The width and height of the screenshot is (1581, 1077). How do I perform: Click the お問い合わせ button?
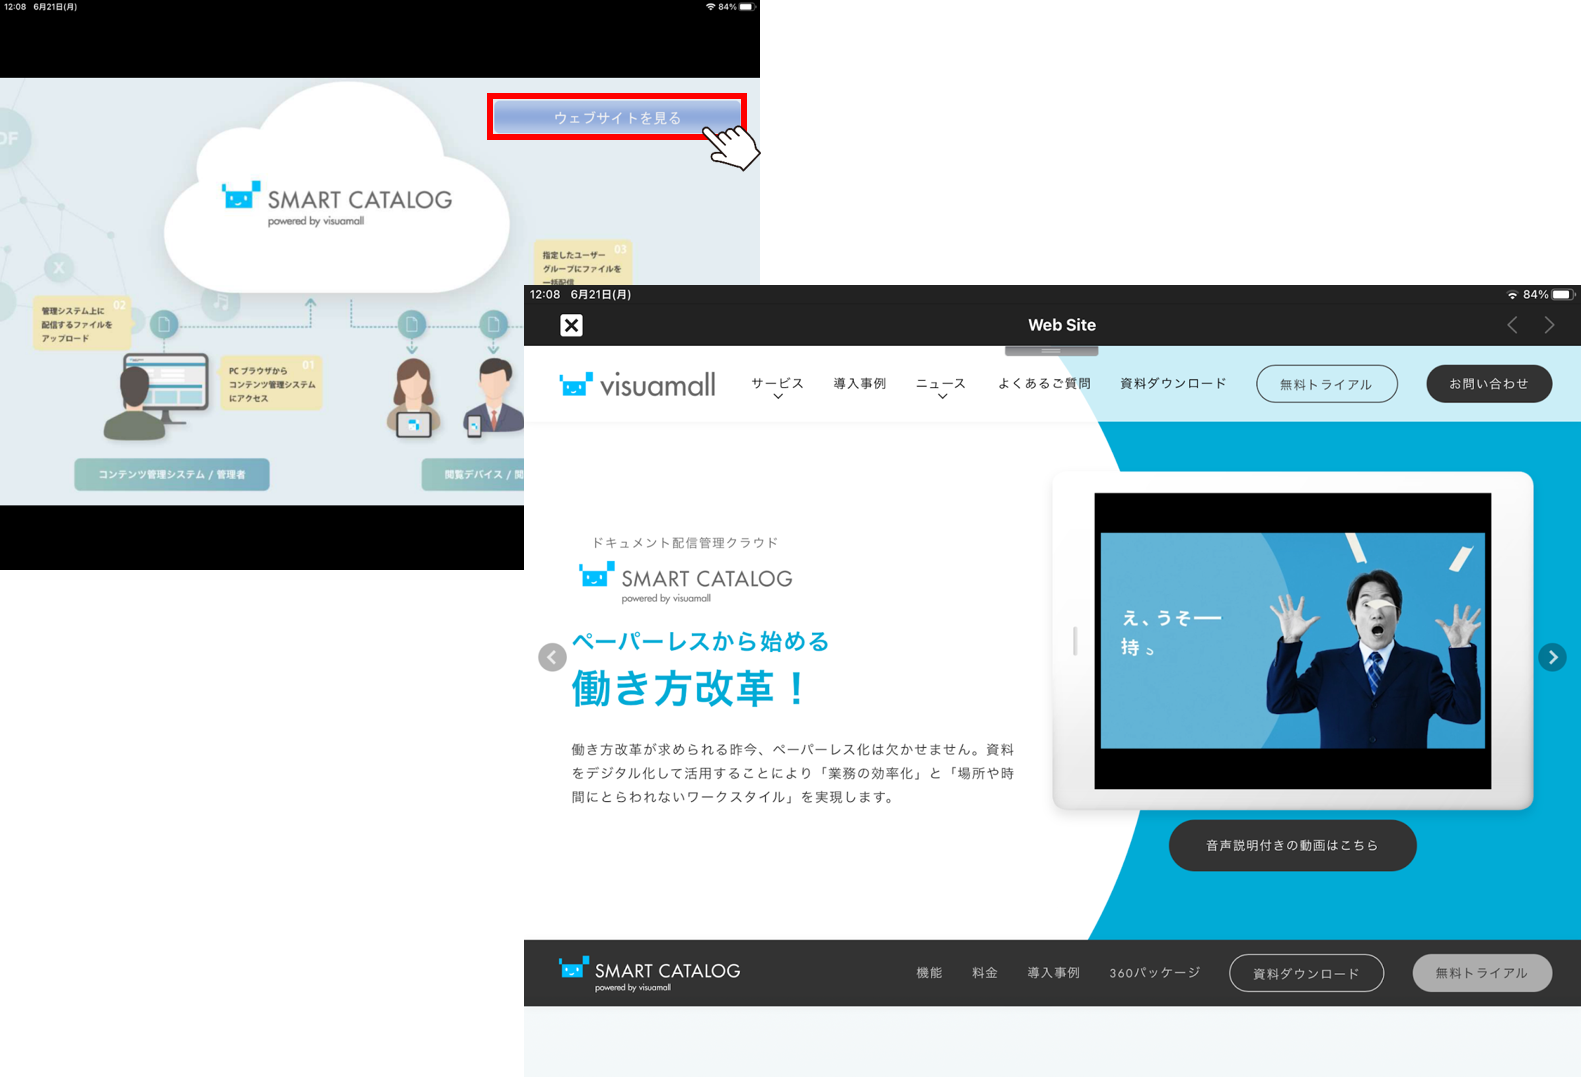coord(1488,384)
